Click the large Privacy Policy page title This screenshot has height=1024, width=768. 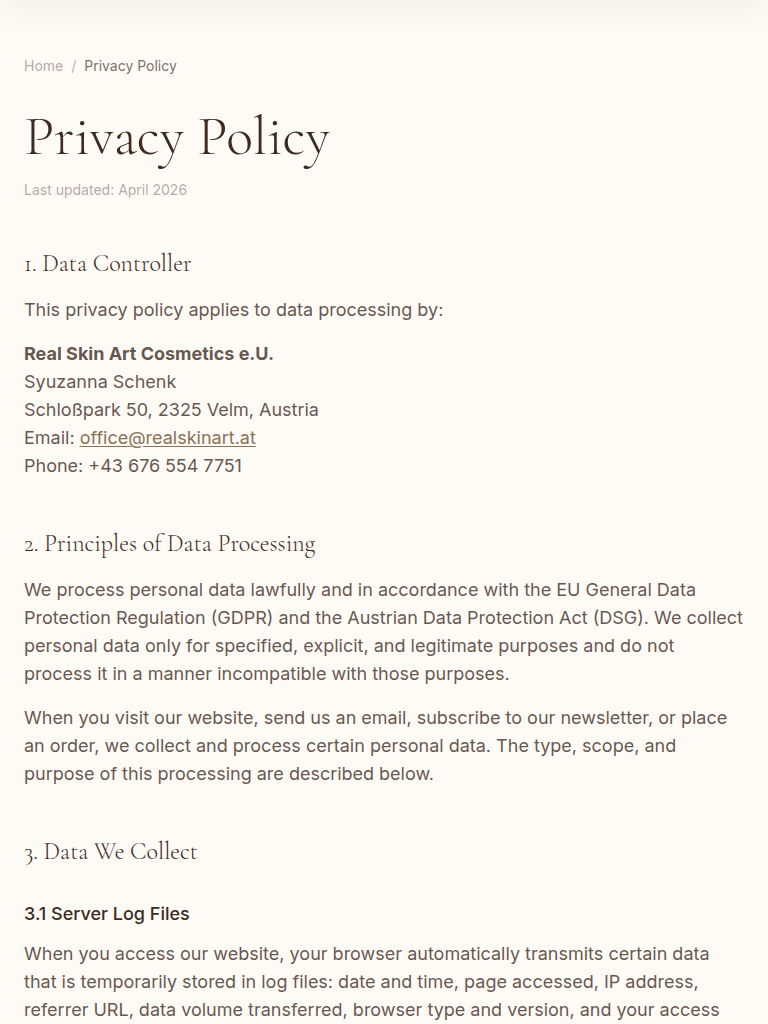coord(176,138)
